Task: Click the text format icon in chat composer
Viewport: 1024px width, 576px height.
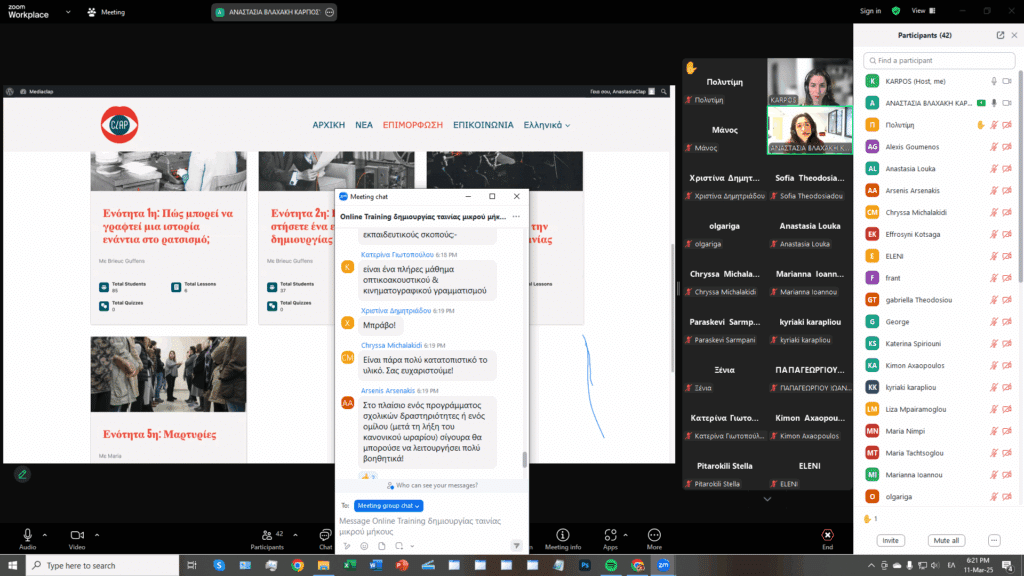Action: pyautogui.click(x=347, y=546)
